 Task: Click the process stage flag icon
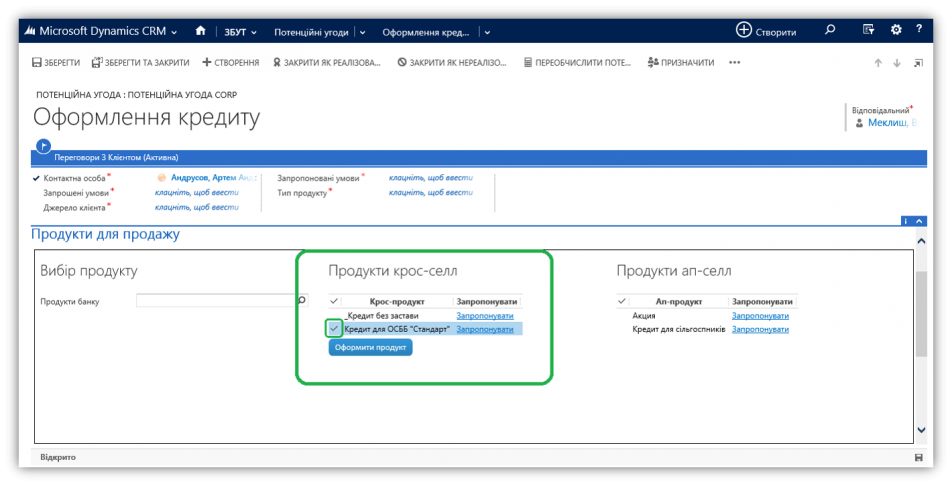pos(43,146)
